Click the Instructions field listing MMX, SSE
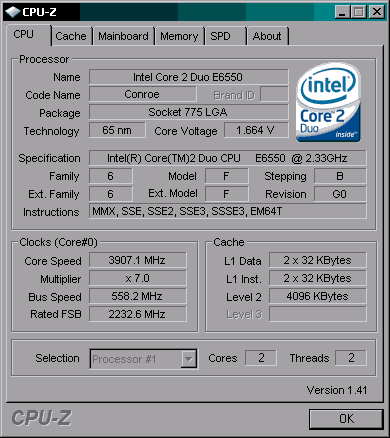Screen dimensions: 390x438 click(x=228, y=211)
